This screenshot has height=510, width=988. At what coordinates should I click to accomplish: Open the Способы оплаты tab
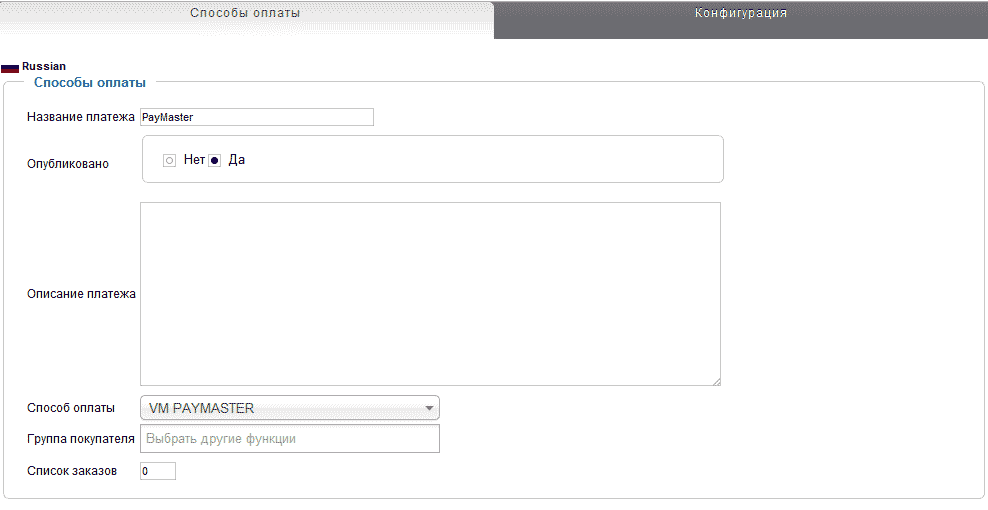click(246, 14)
